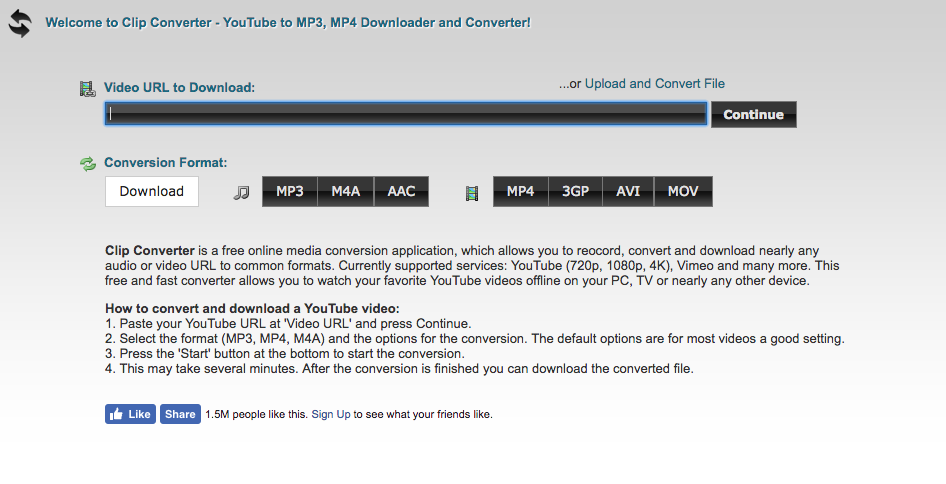Viewport: 946px width, 484px height.
Task: Click the Facebook Share button
Action: 180,414
